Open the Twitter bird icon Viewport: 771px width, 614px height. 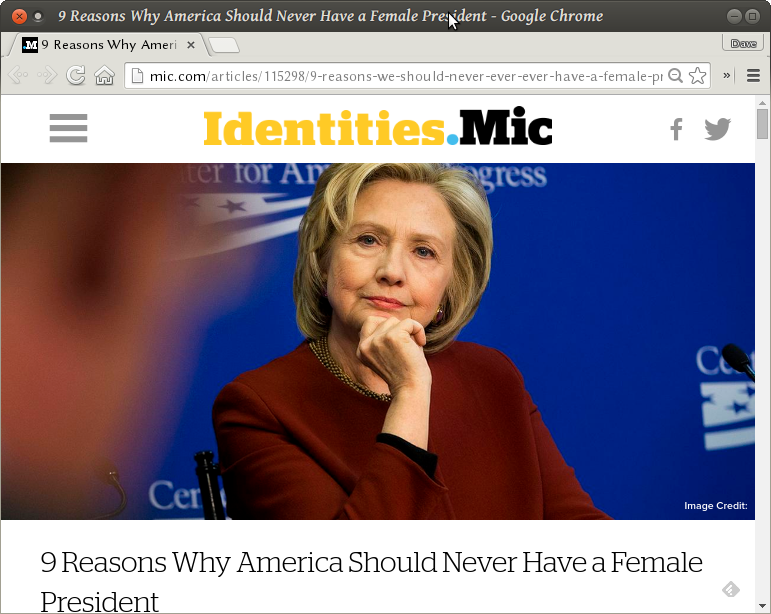click(717, 129)
